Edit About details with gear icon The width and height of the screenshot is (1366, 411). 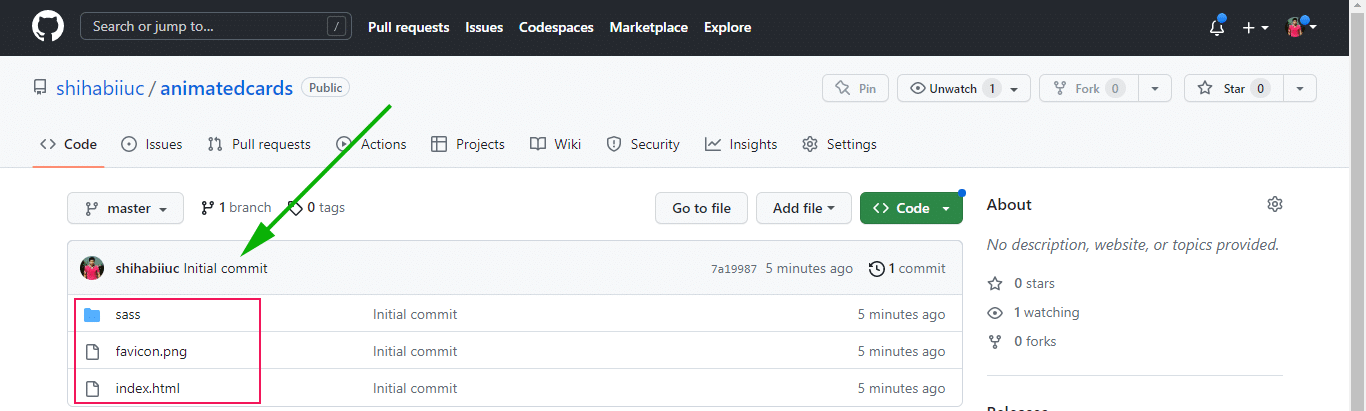[1274, 204]
